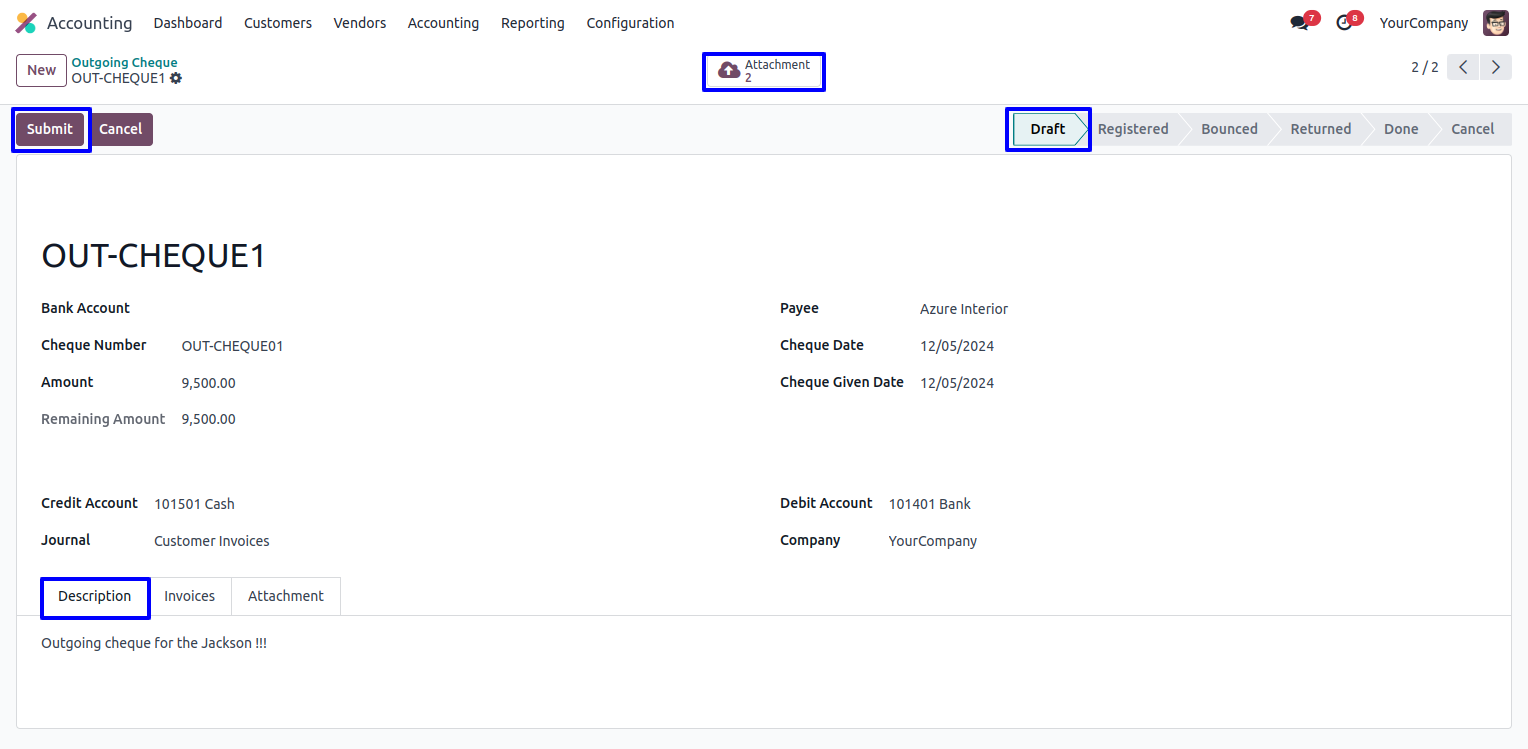Click the New record button
The image size is (1528, 749).
(42, 70)
